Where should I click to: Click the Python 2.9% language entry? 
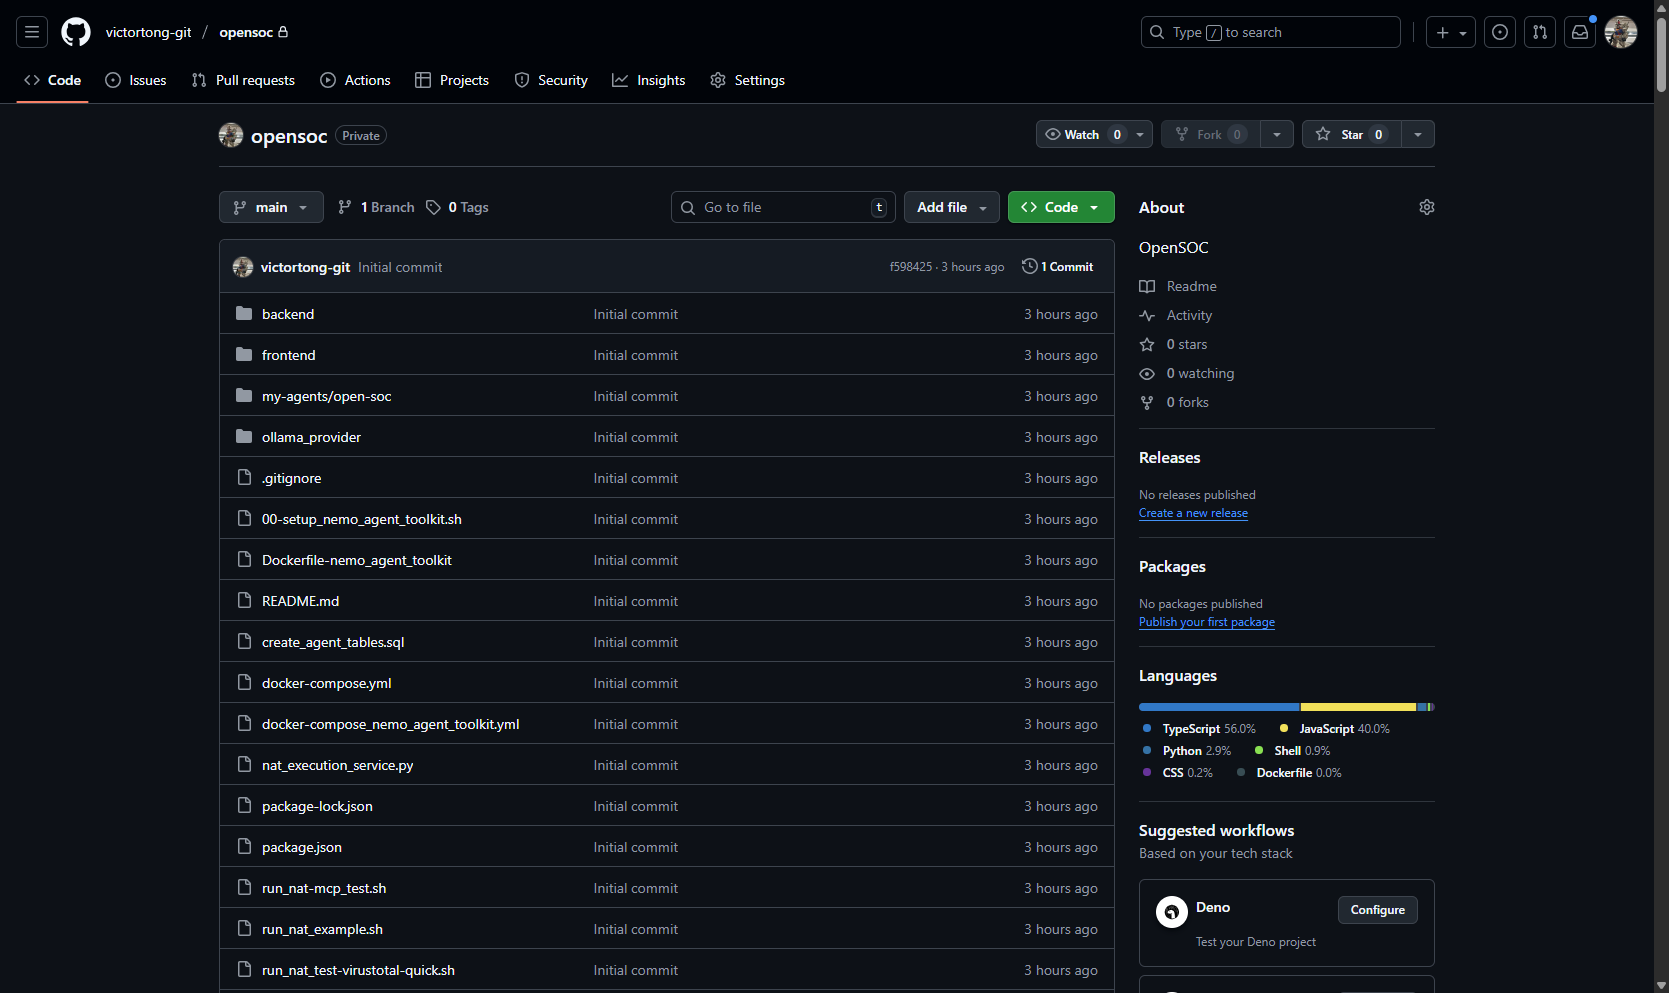click(1187, 751)
